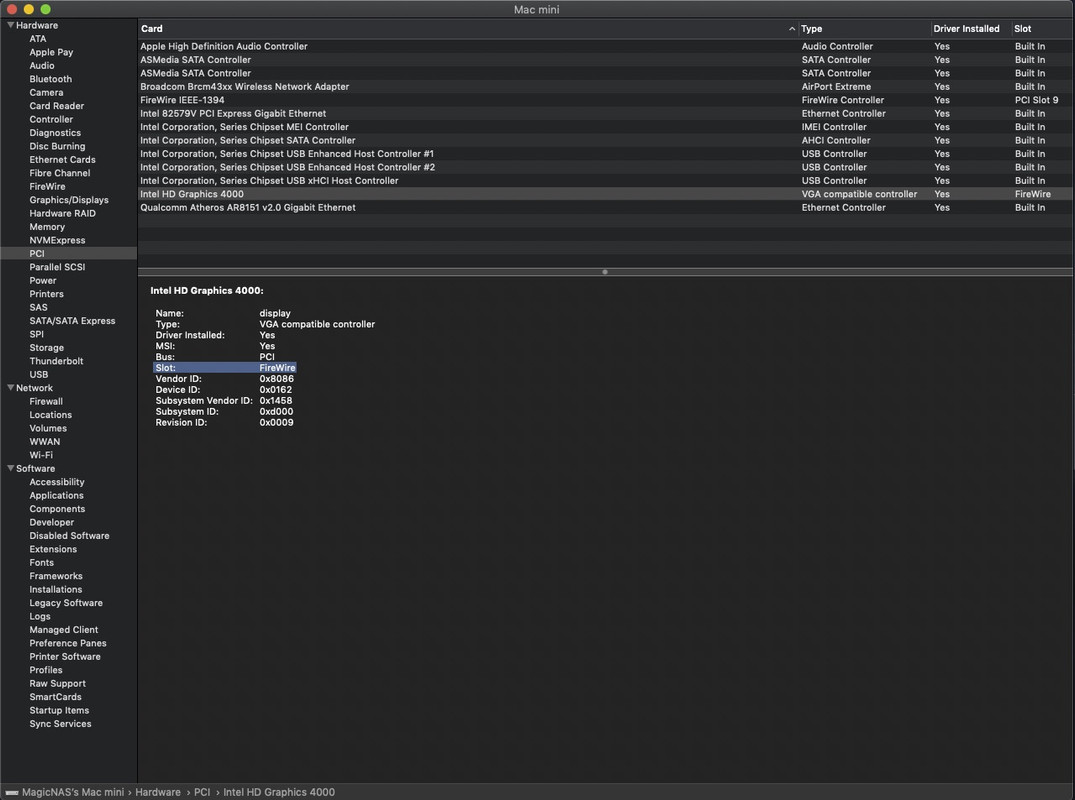
Task: Collapse the Hardware section triangle
Action: (10, 25)
